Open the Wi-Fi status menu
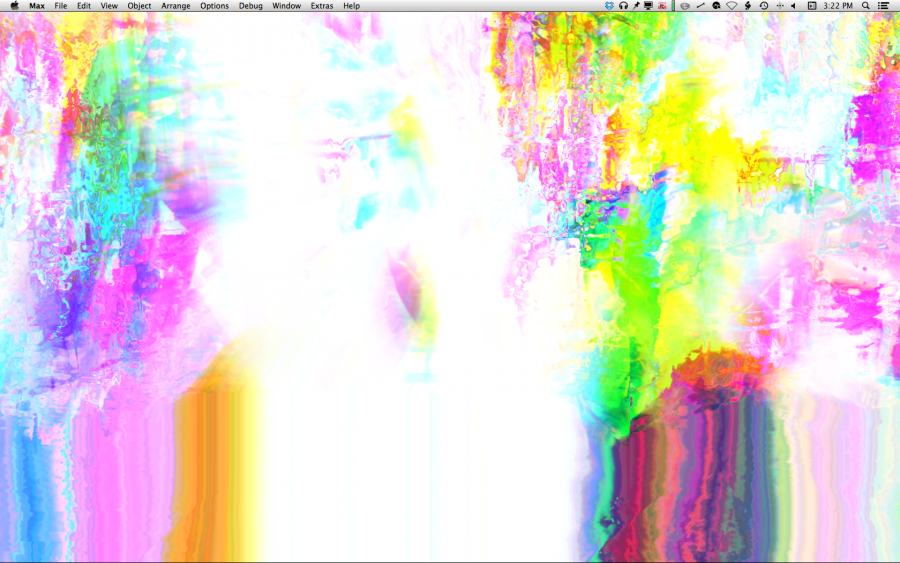The image size is (900, 563). click(x=732, y=6)
